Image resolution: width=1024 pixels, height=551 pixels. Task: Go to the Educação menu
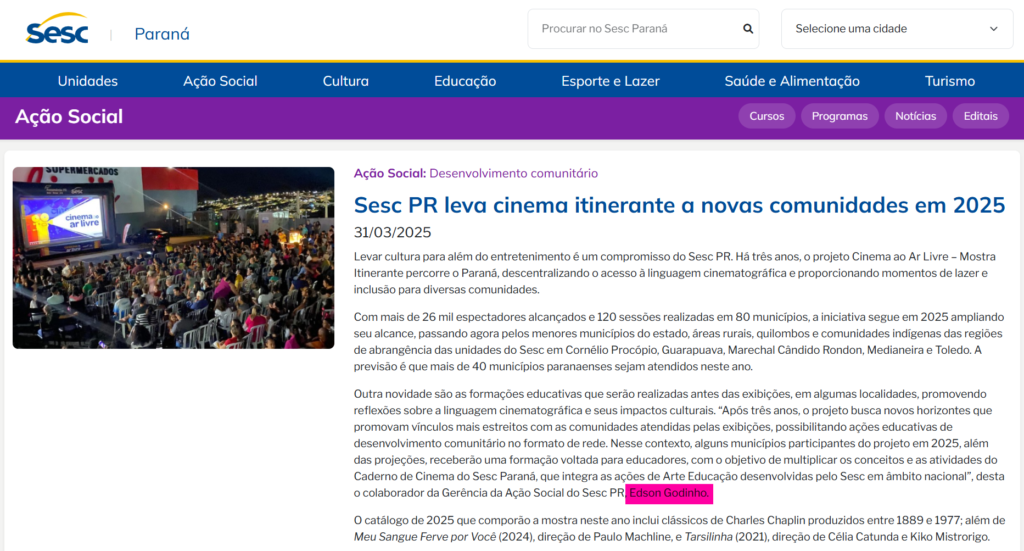click(x=465, y=81)
